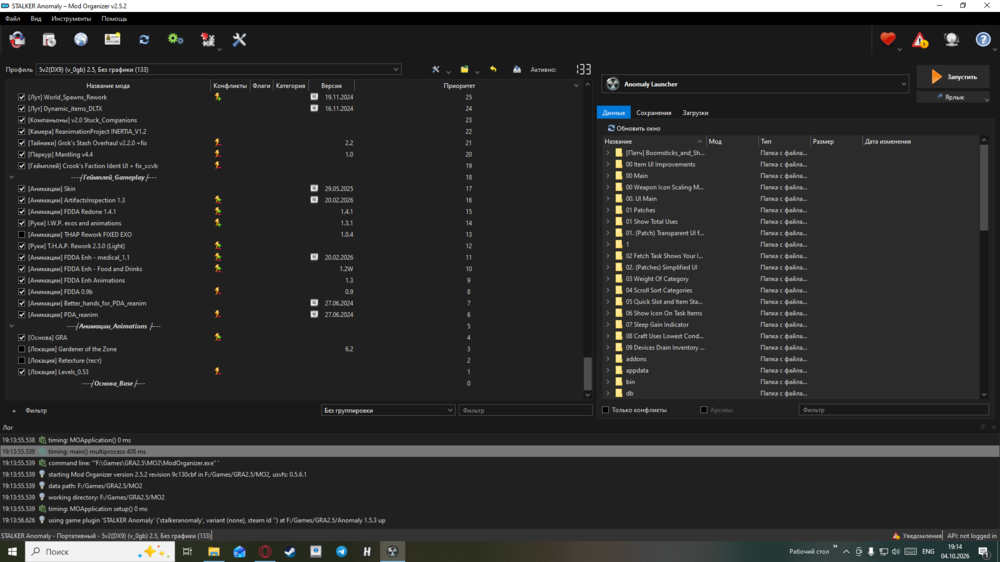Click the create backup icon beside Активно
This screenshot has height=562, width=1000.
(x=517, y=70)
